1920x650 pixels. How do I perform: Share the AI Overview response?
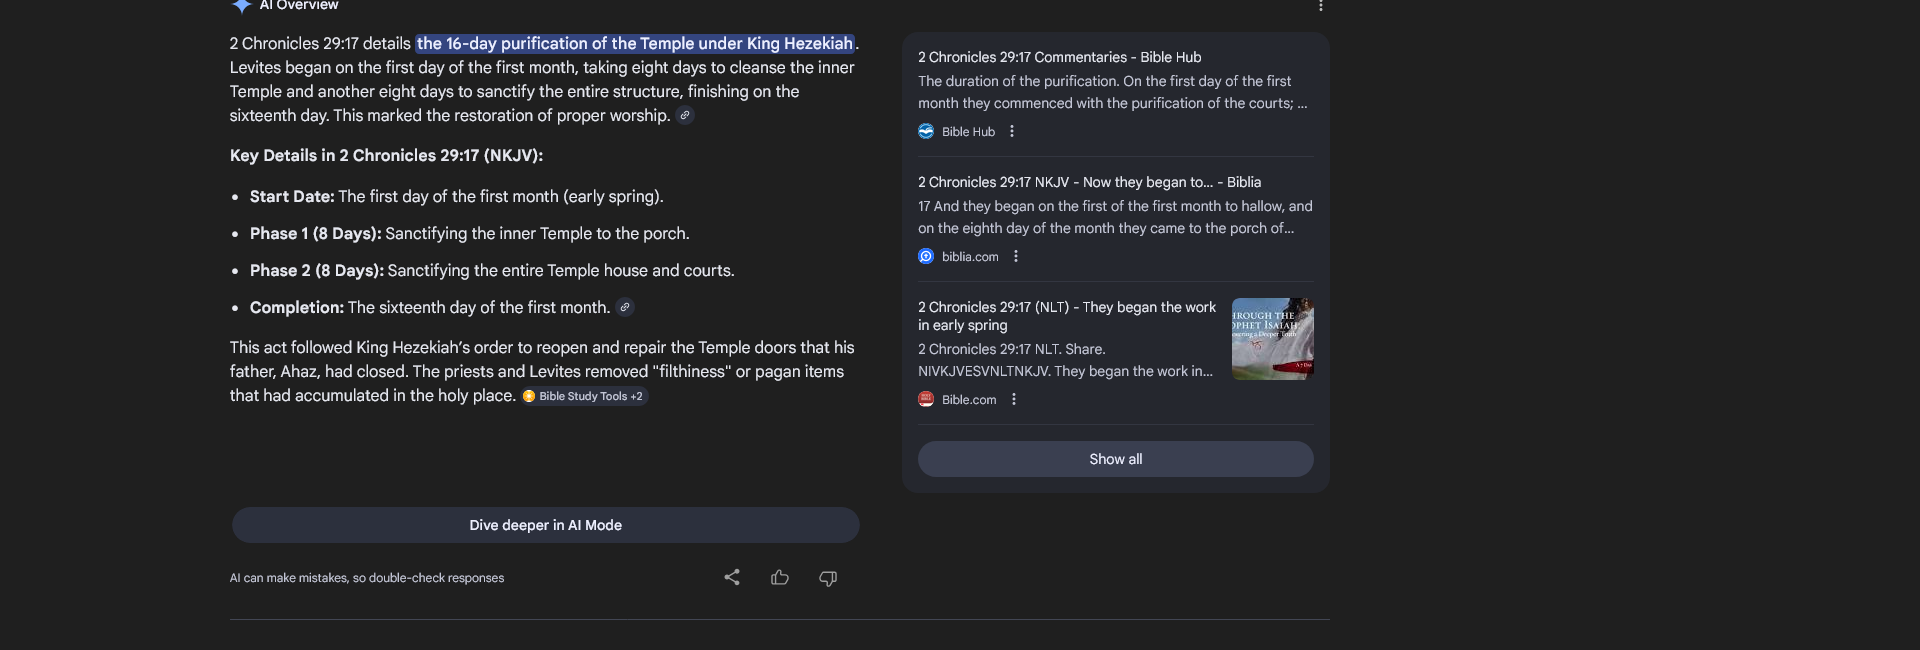click(x=732, y=577)
